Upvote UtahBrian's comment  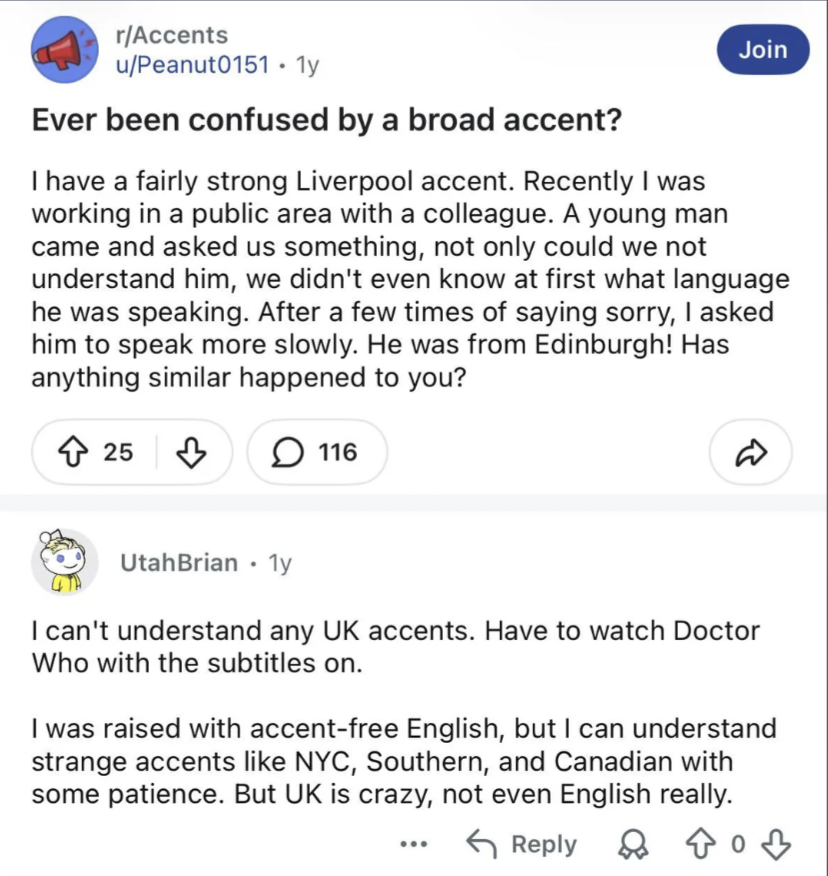click(x=701, y=844)
